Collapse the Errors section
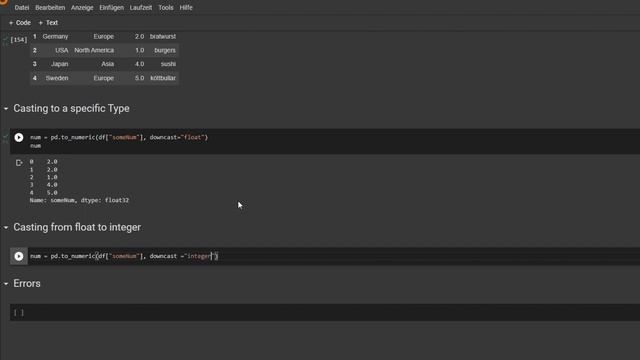640x360 pixels. [6, 284]
